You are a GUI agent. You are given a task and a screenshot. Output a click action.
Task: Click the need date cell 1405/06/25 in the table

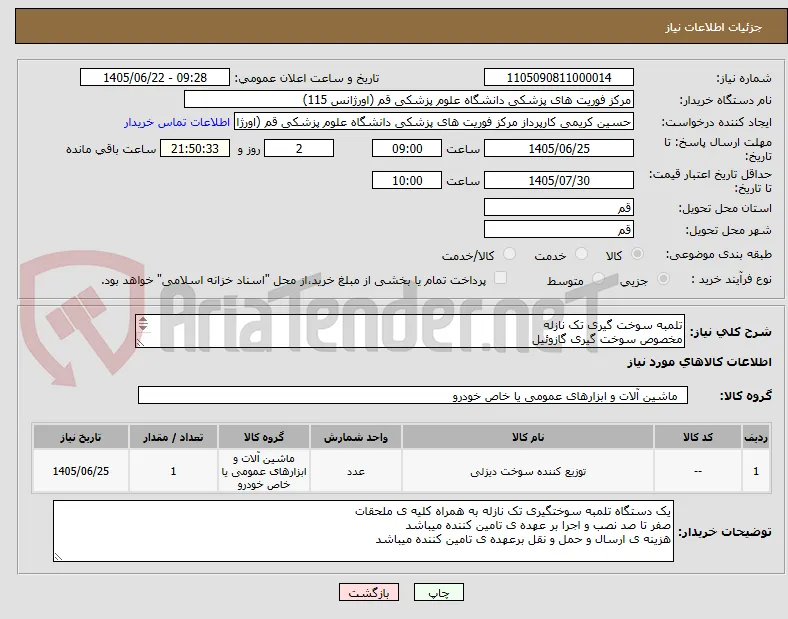[81, 471]
